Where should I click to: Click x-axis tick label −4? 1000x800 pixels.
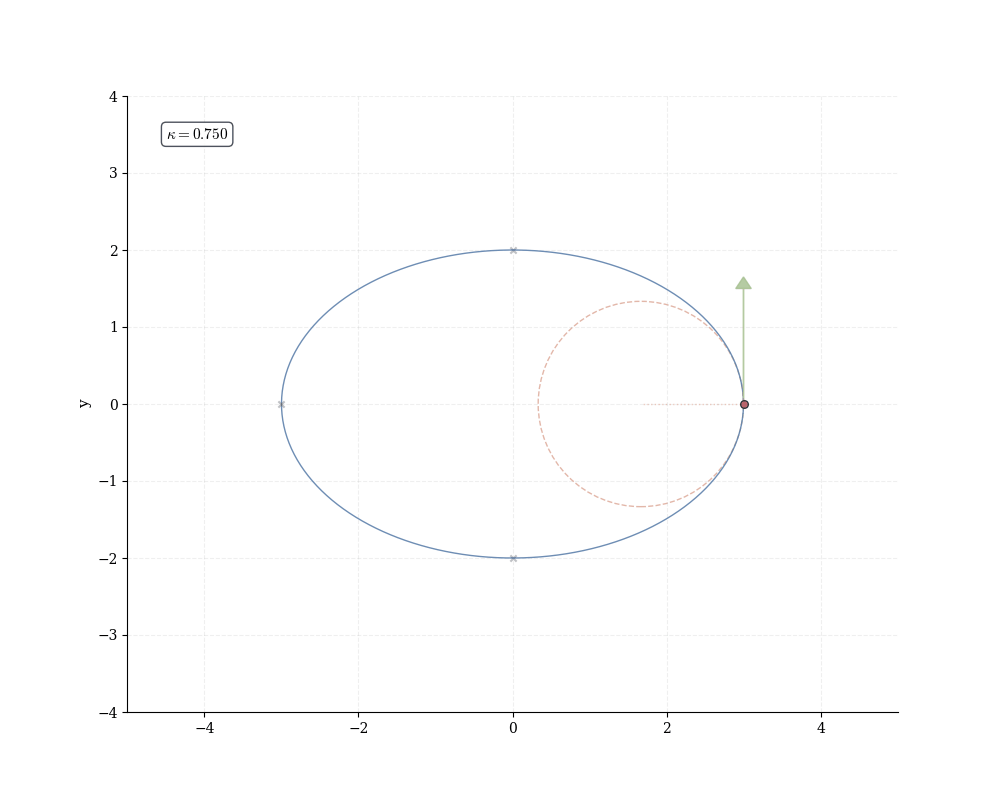click(204, 728)
